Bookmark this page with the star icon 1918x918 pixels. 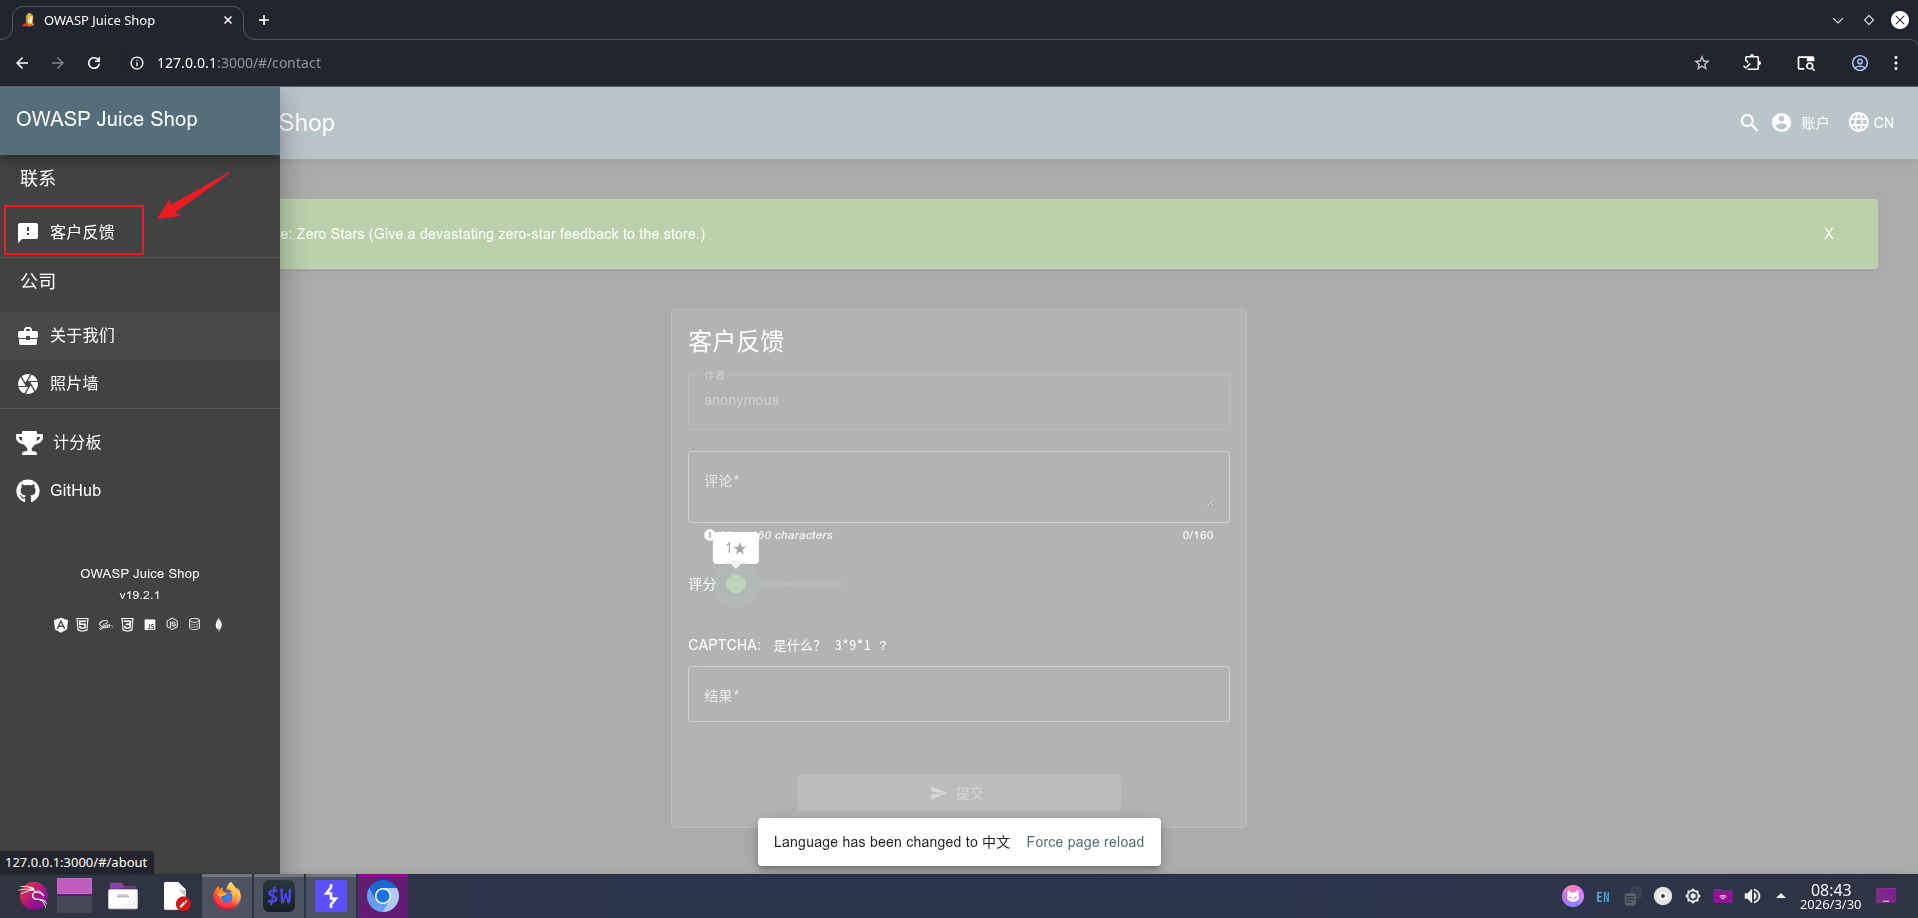(1702, 63)
